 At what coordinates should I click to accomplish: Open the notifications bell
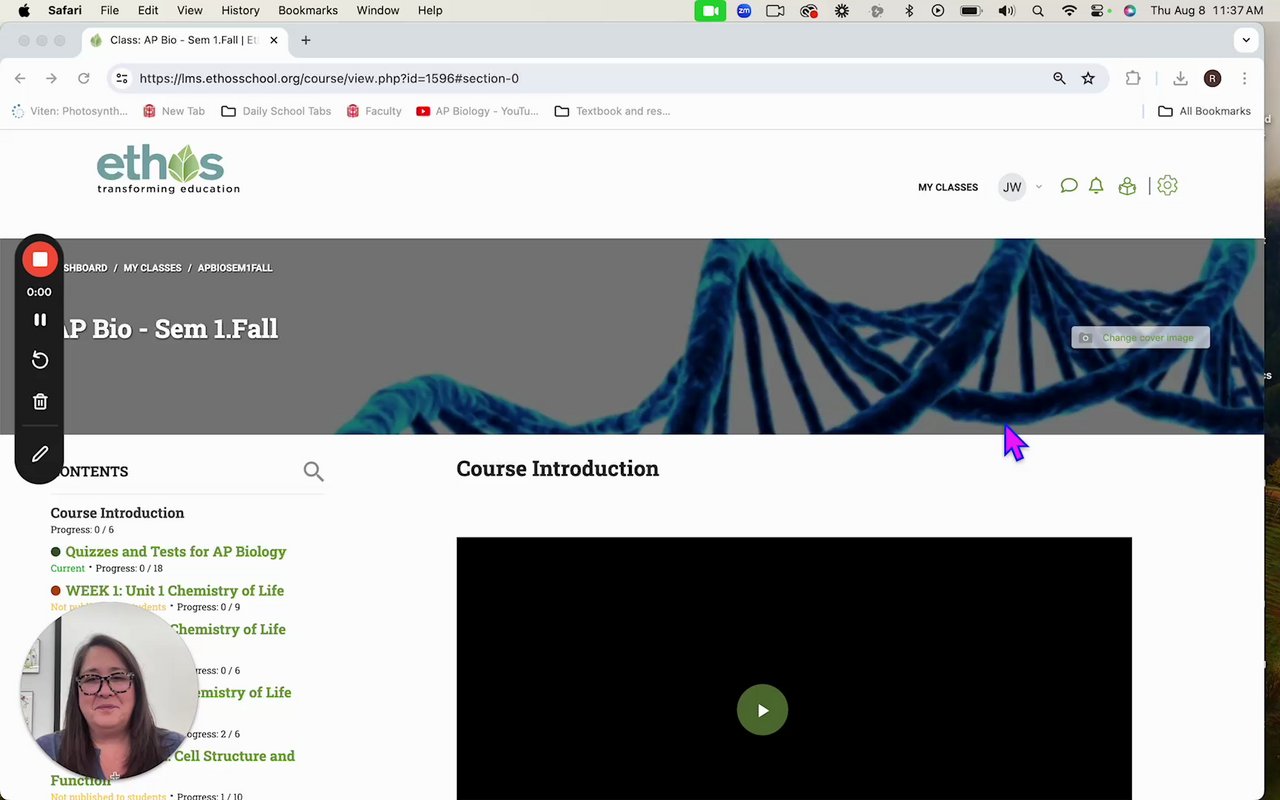1096,186
